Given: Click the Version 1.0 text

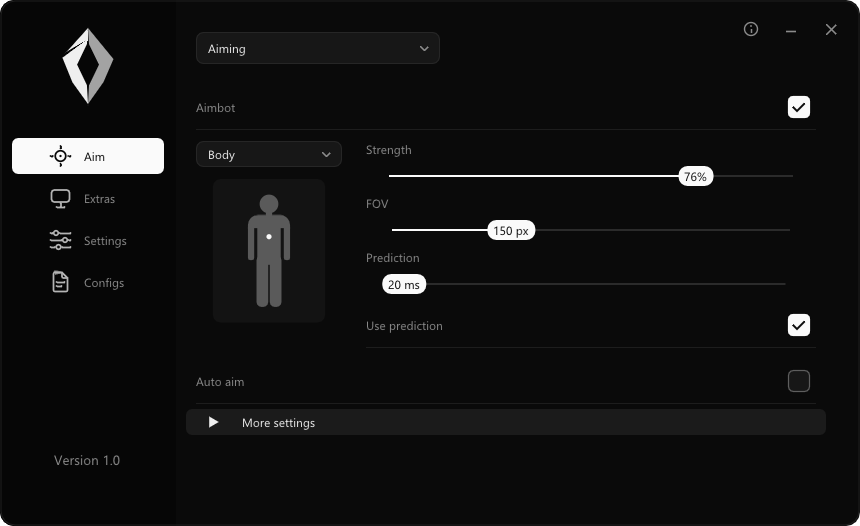Looking at the screenshot, I should click(87, 460).
